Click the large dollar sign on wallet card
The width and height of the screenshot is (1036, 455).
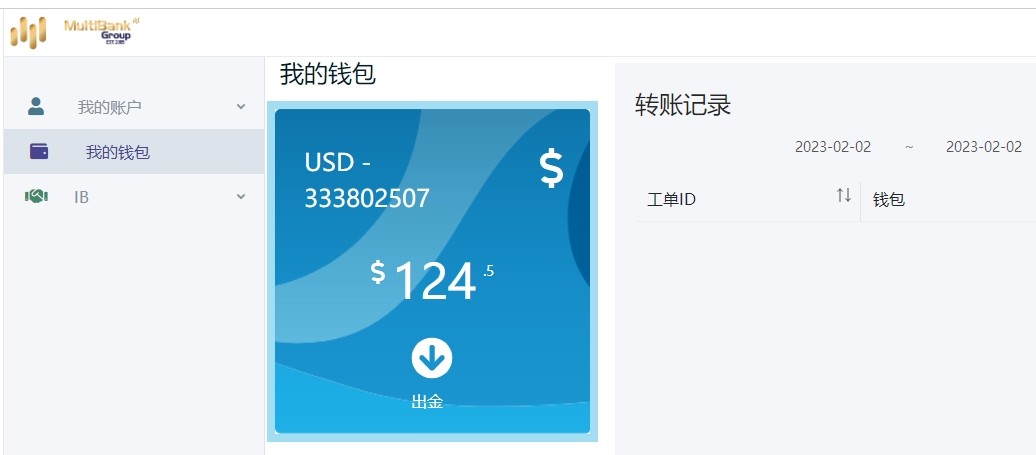pyautogui.click(x=551, y=168)
